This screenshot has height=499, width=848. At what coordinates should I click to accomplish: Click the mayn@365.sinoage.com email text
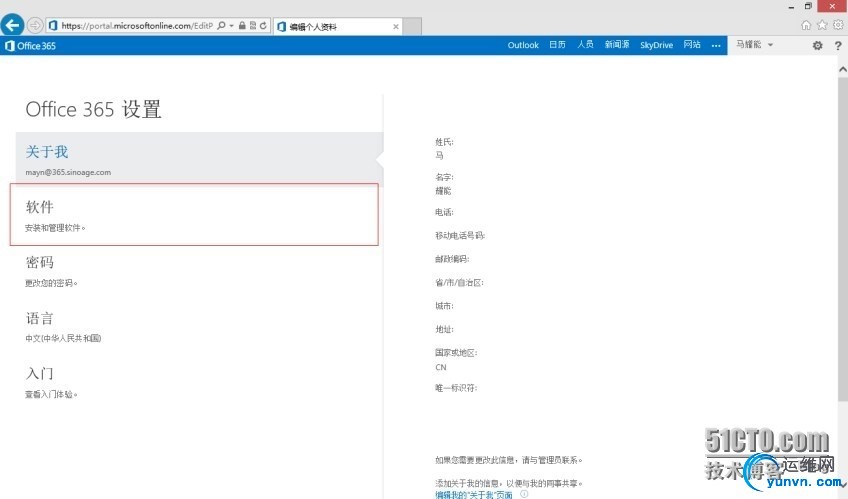[x=68, y=172]
